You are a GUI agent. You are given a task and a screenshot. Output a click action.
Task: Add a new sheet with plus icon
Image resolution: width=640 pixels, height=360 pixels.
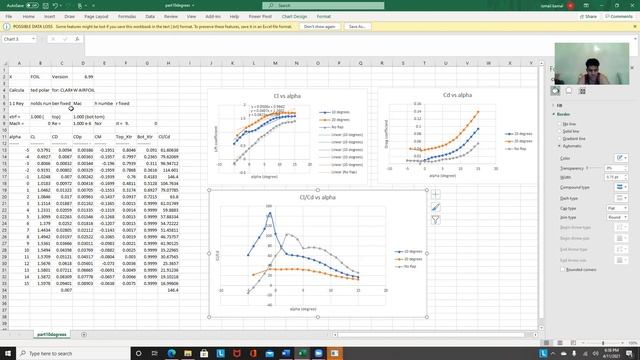pyautogui.click(x=84, y=334)
